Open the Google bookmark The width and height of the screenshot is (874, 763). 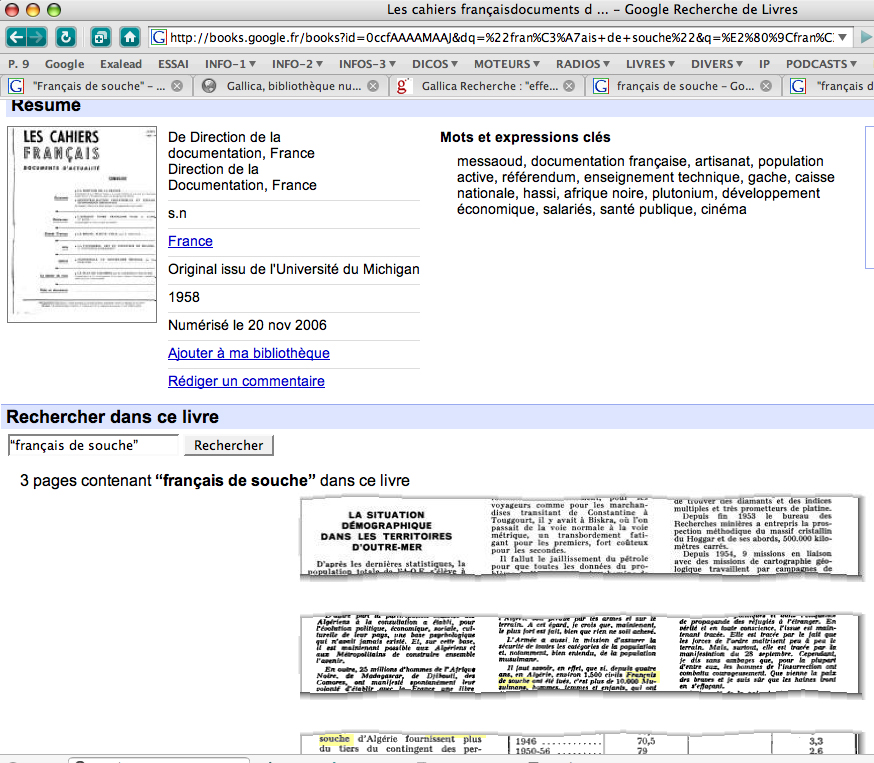click(x=65, y=64)
